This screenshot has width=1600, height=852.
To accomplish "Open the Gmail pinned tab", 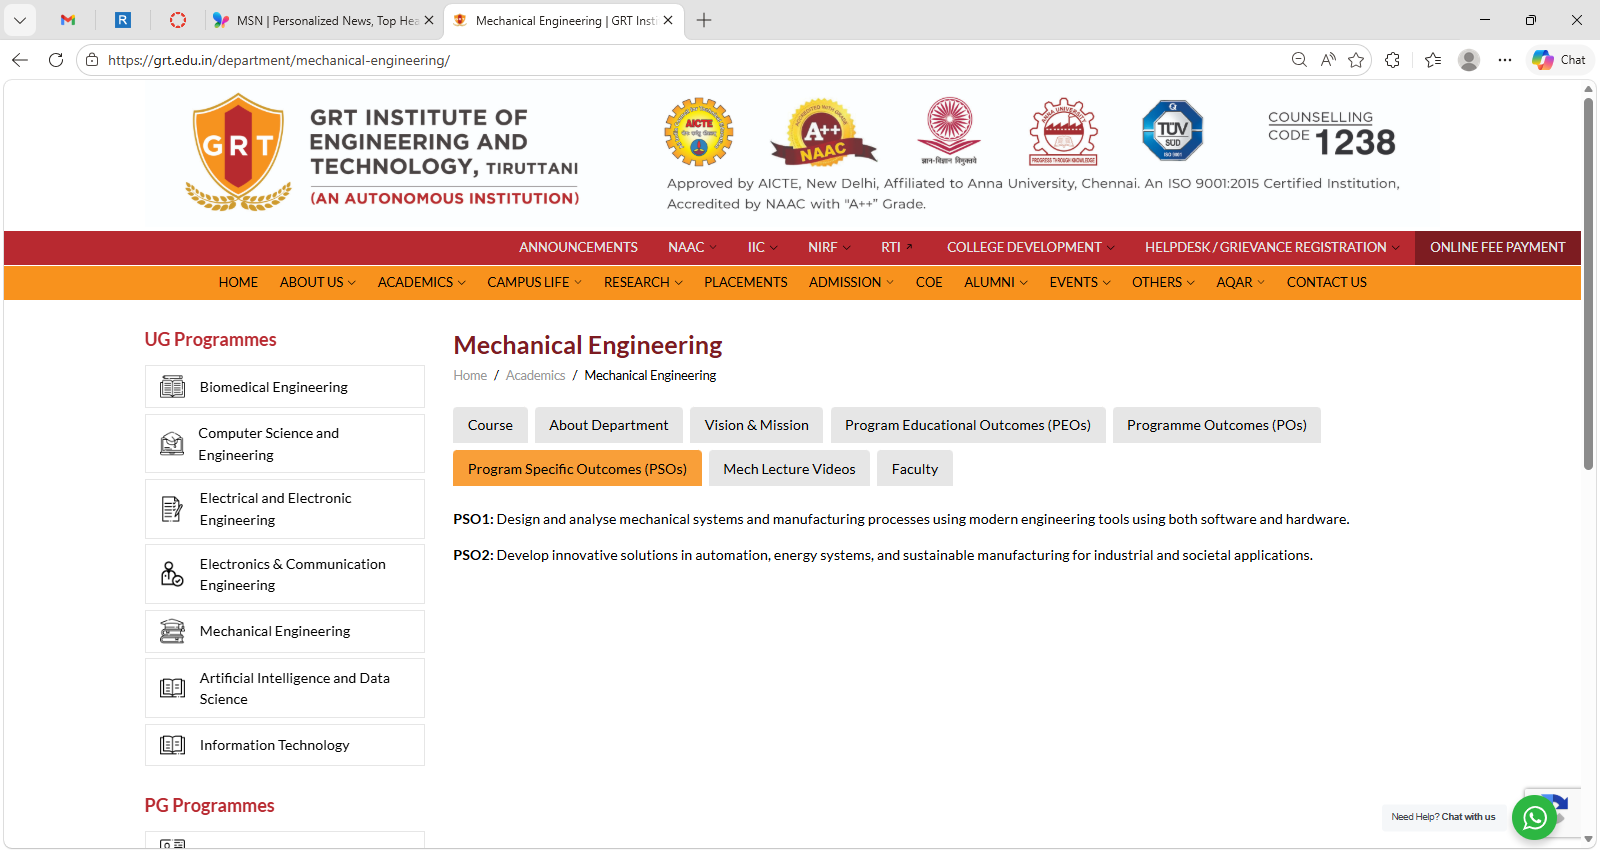I will pyautogui.click(x=68, y=20).
